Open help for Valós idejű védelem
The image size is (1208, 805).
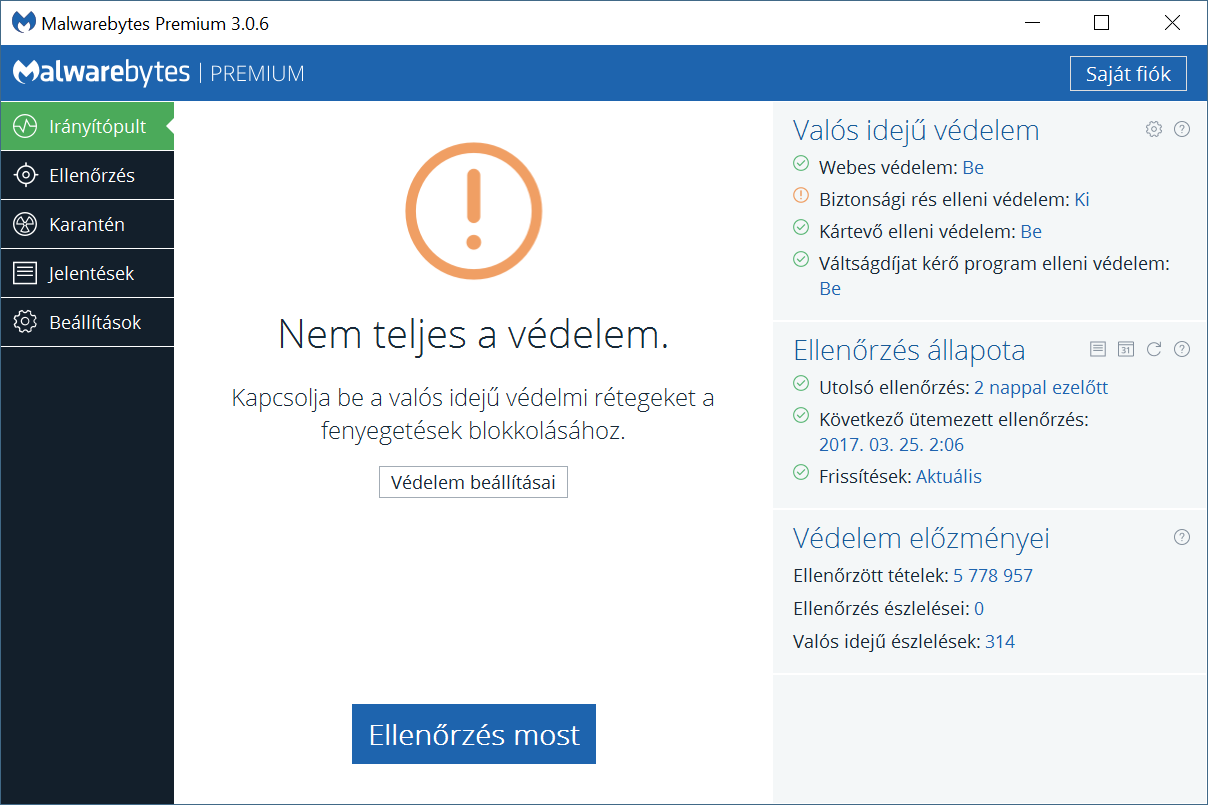tap(1182, 129)
